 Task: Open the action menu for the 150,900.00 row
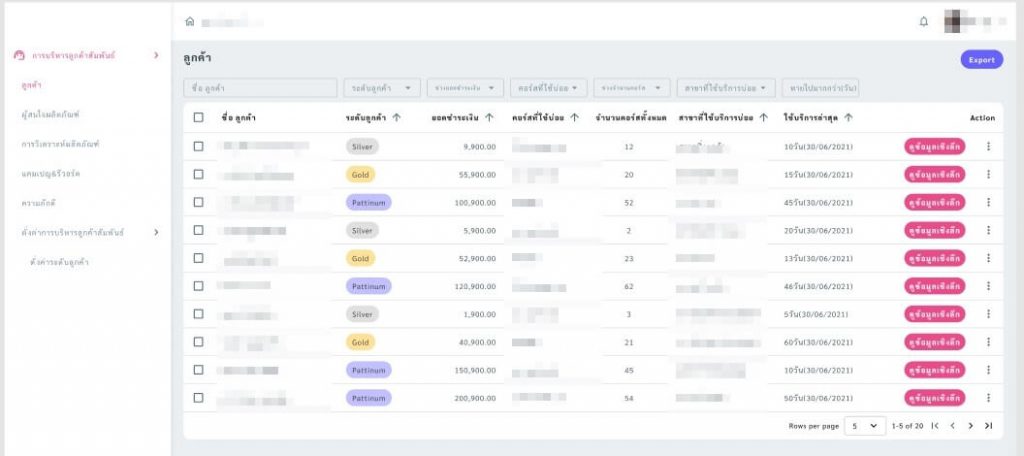pyautogui.click(x=988, y=370)
